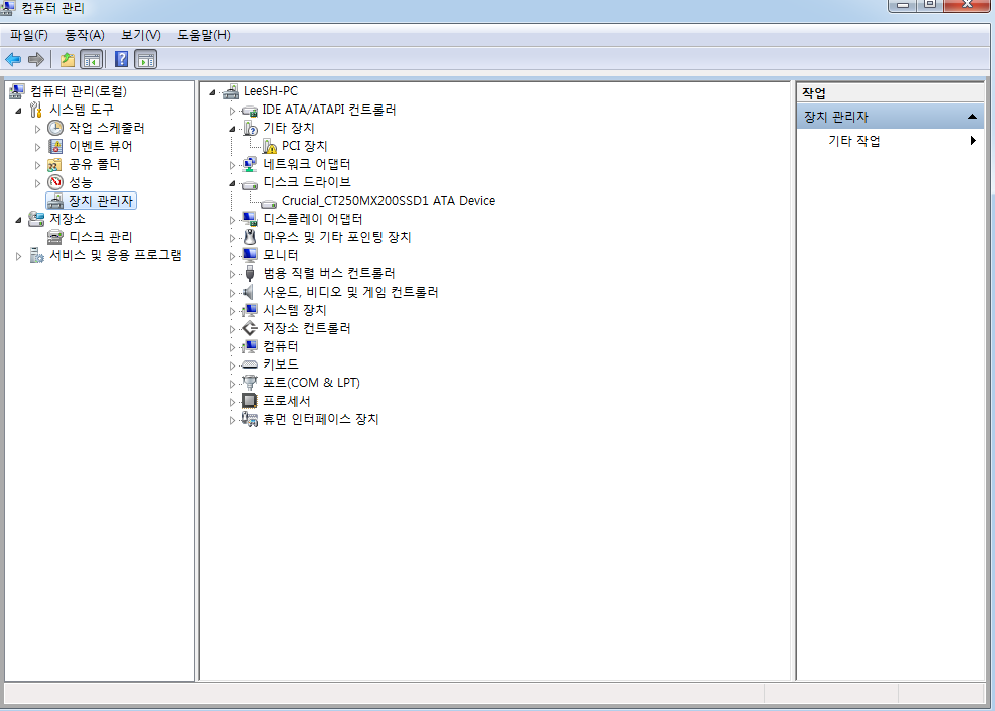
Task: Select Crucial_CT250MX200SSD1 ATA Device
Action: (388, 200)
